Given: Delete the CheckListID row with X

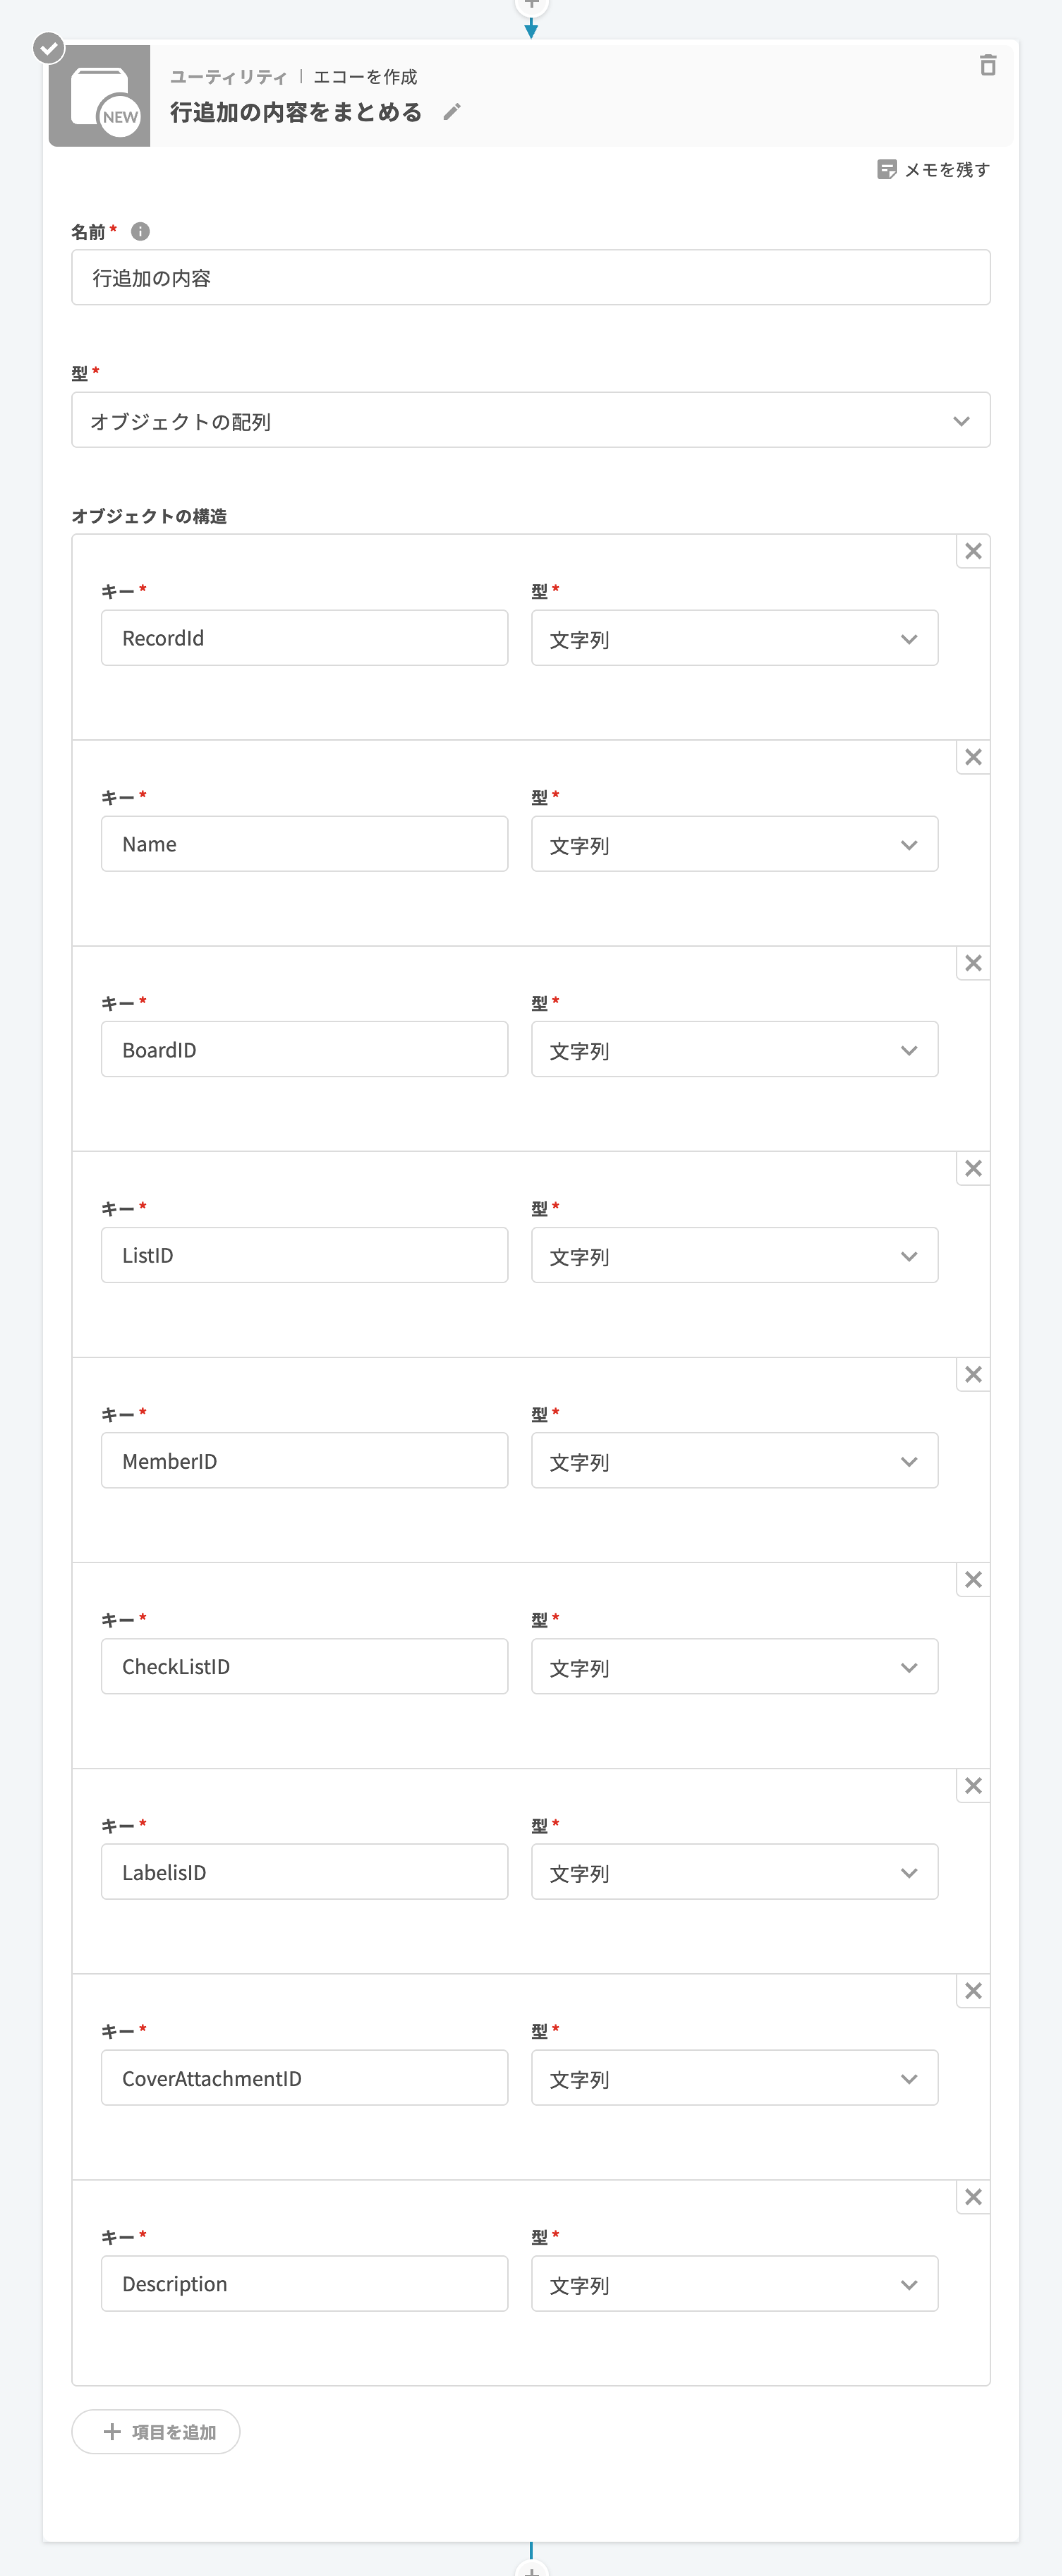Looking at the screenshot, I should 973,1580.
